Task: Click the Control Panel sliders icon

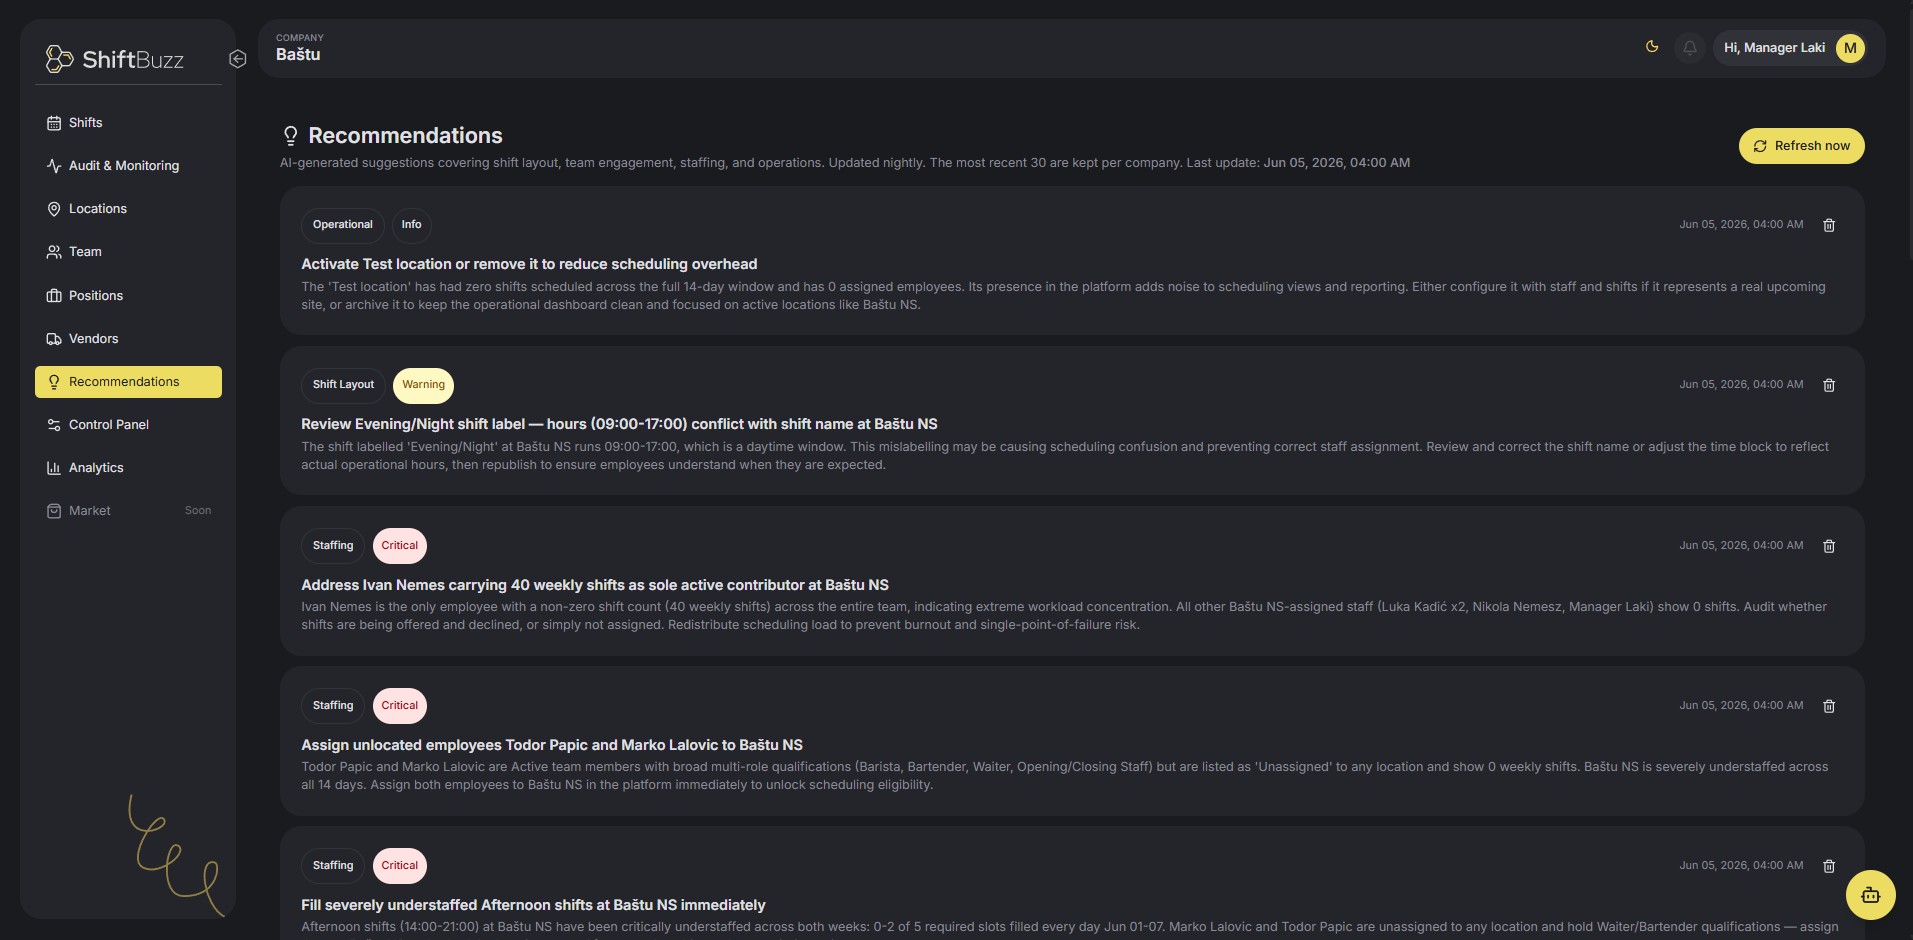Action: click(54, 425)
